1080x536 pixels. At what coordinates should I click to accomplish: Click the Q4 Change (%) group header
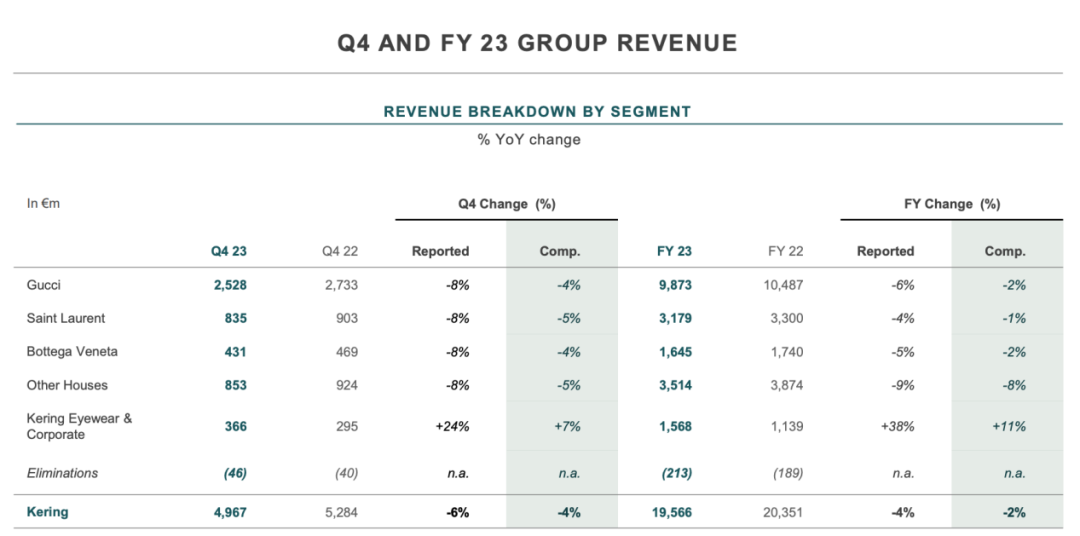506,204
